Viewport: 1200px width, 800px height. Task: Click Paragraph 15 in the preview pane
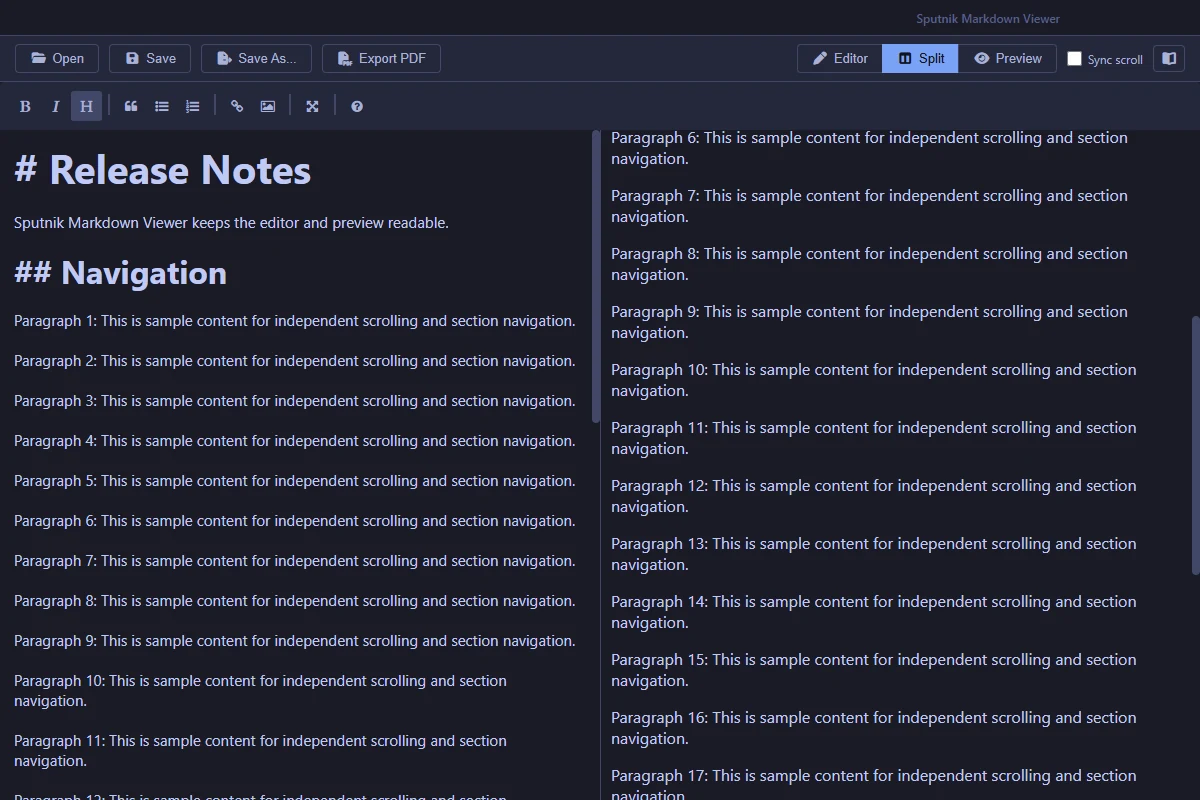tap(874, 670)
